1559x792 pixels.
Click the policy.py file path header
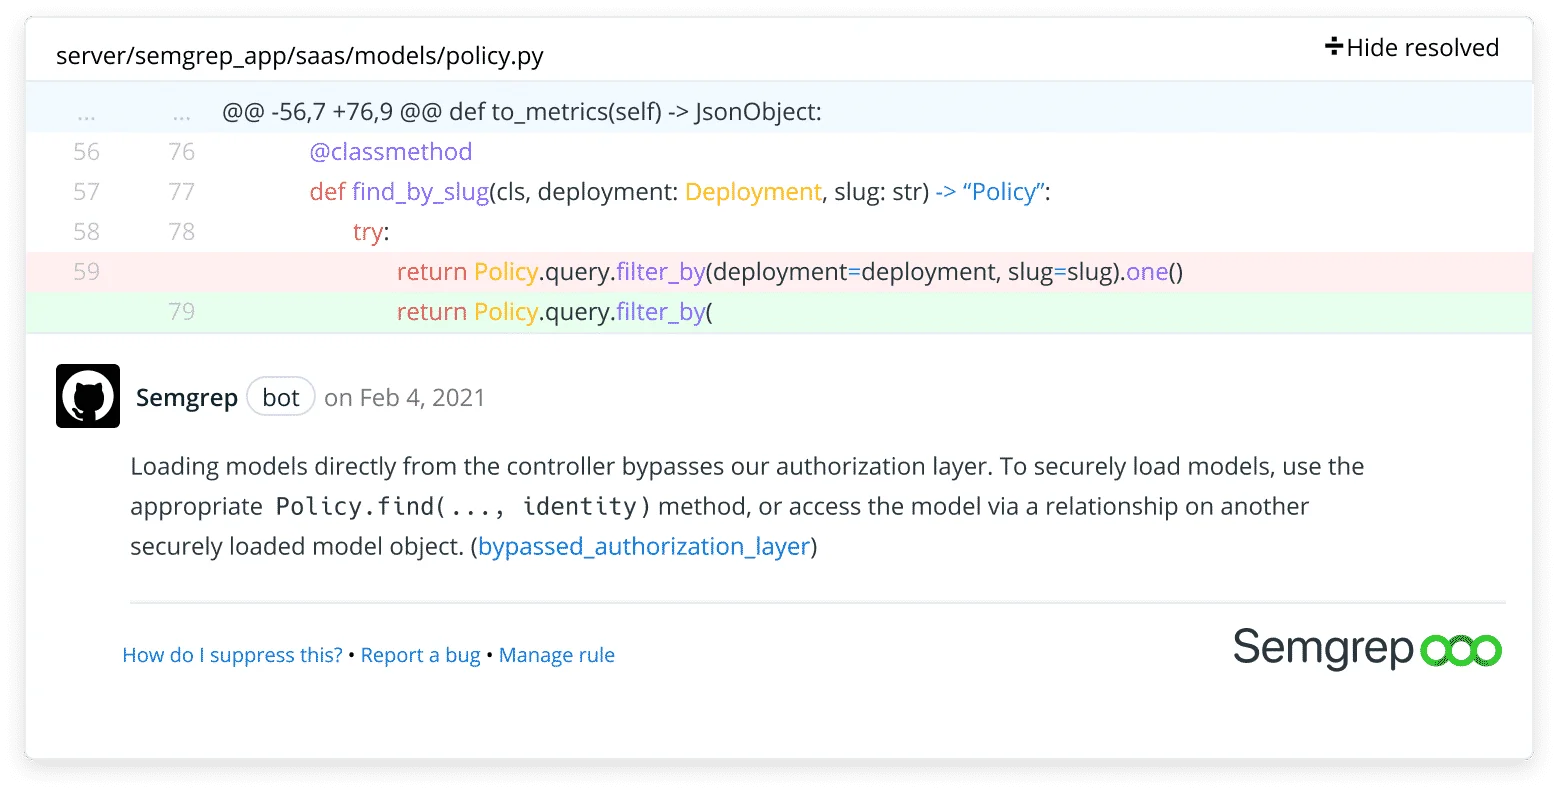tap(299, 56)
